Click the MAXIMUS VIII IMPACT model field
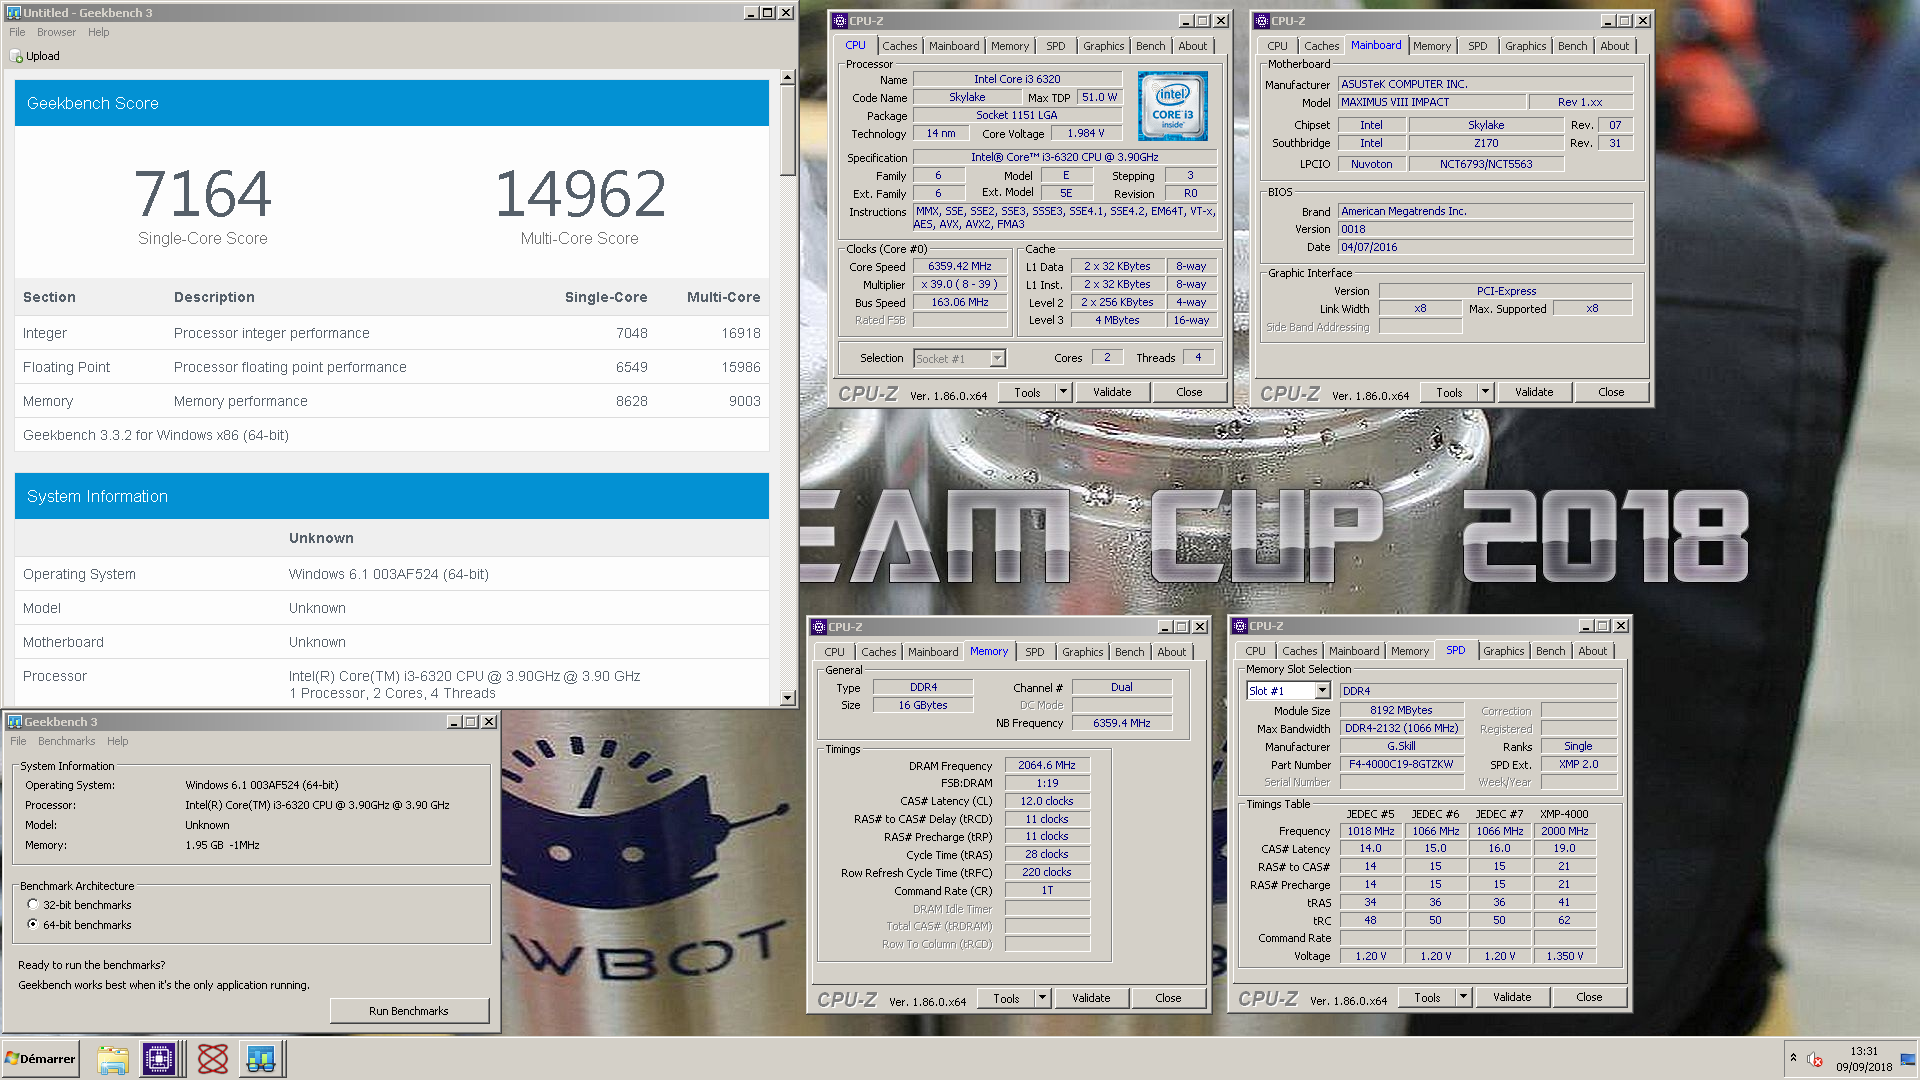This screenshot has height=1080, width=1920. tap(1433, 102)
